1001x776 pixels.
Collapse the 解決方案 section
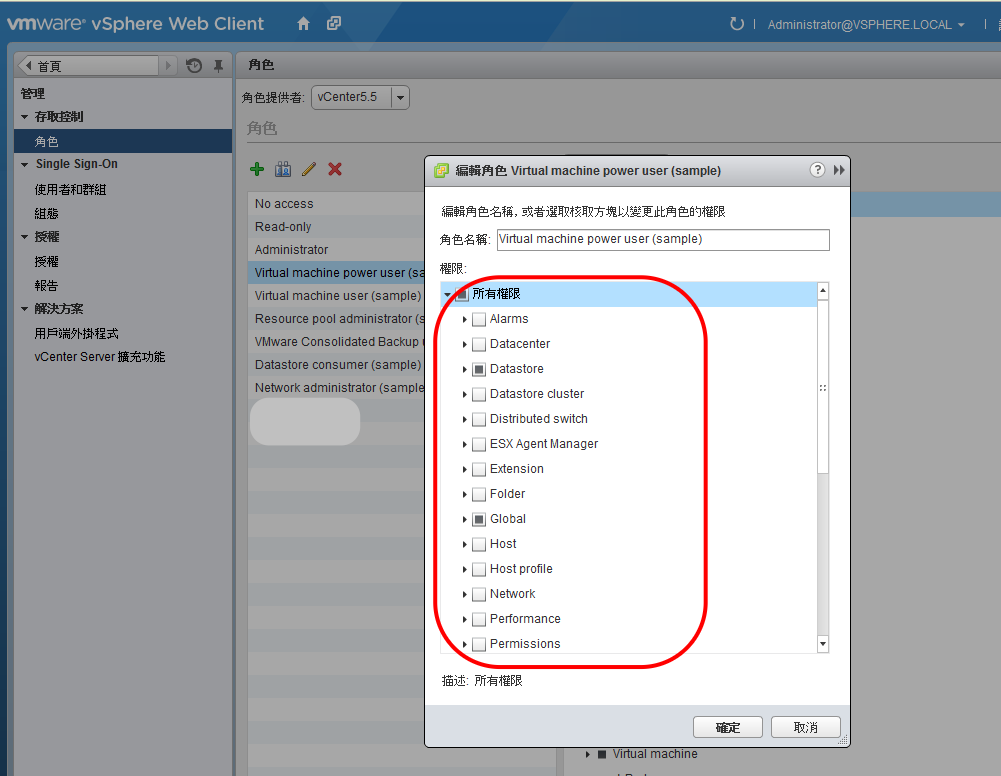coord(24,309)
